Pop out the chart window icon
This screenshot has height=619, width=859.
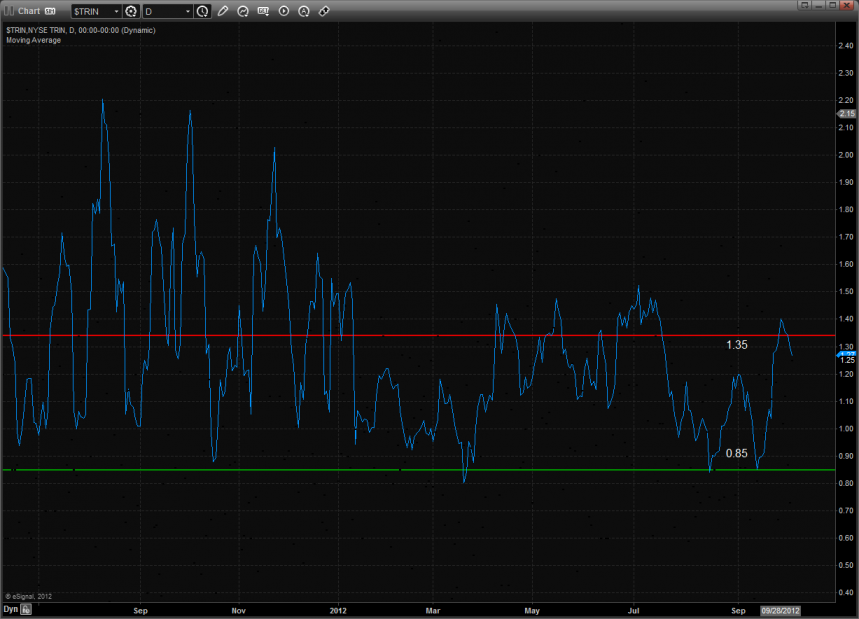(804, 5)
